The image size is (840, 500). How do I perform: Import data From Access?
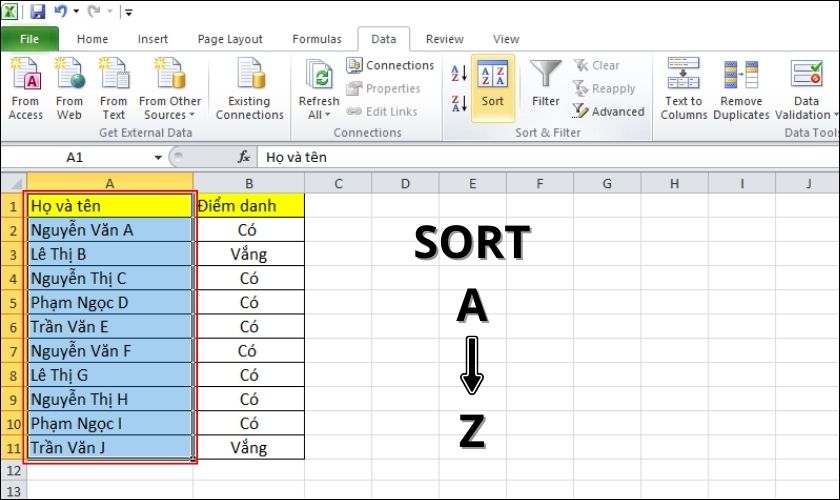point(25,88)
